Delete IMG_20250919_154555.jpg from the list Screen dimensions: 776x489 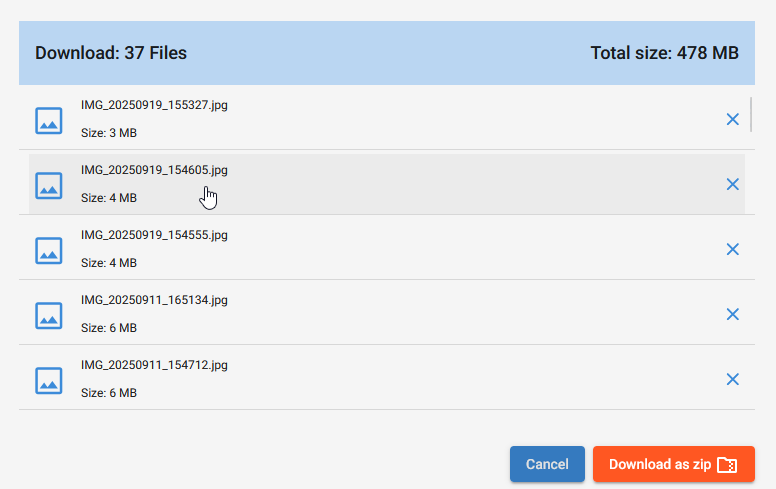click(732, 249)
